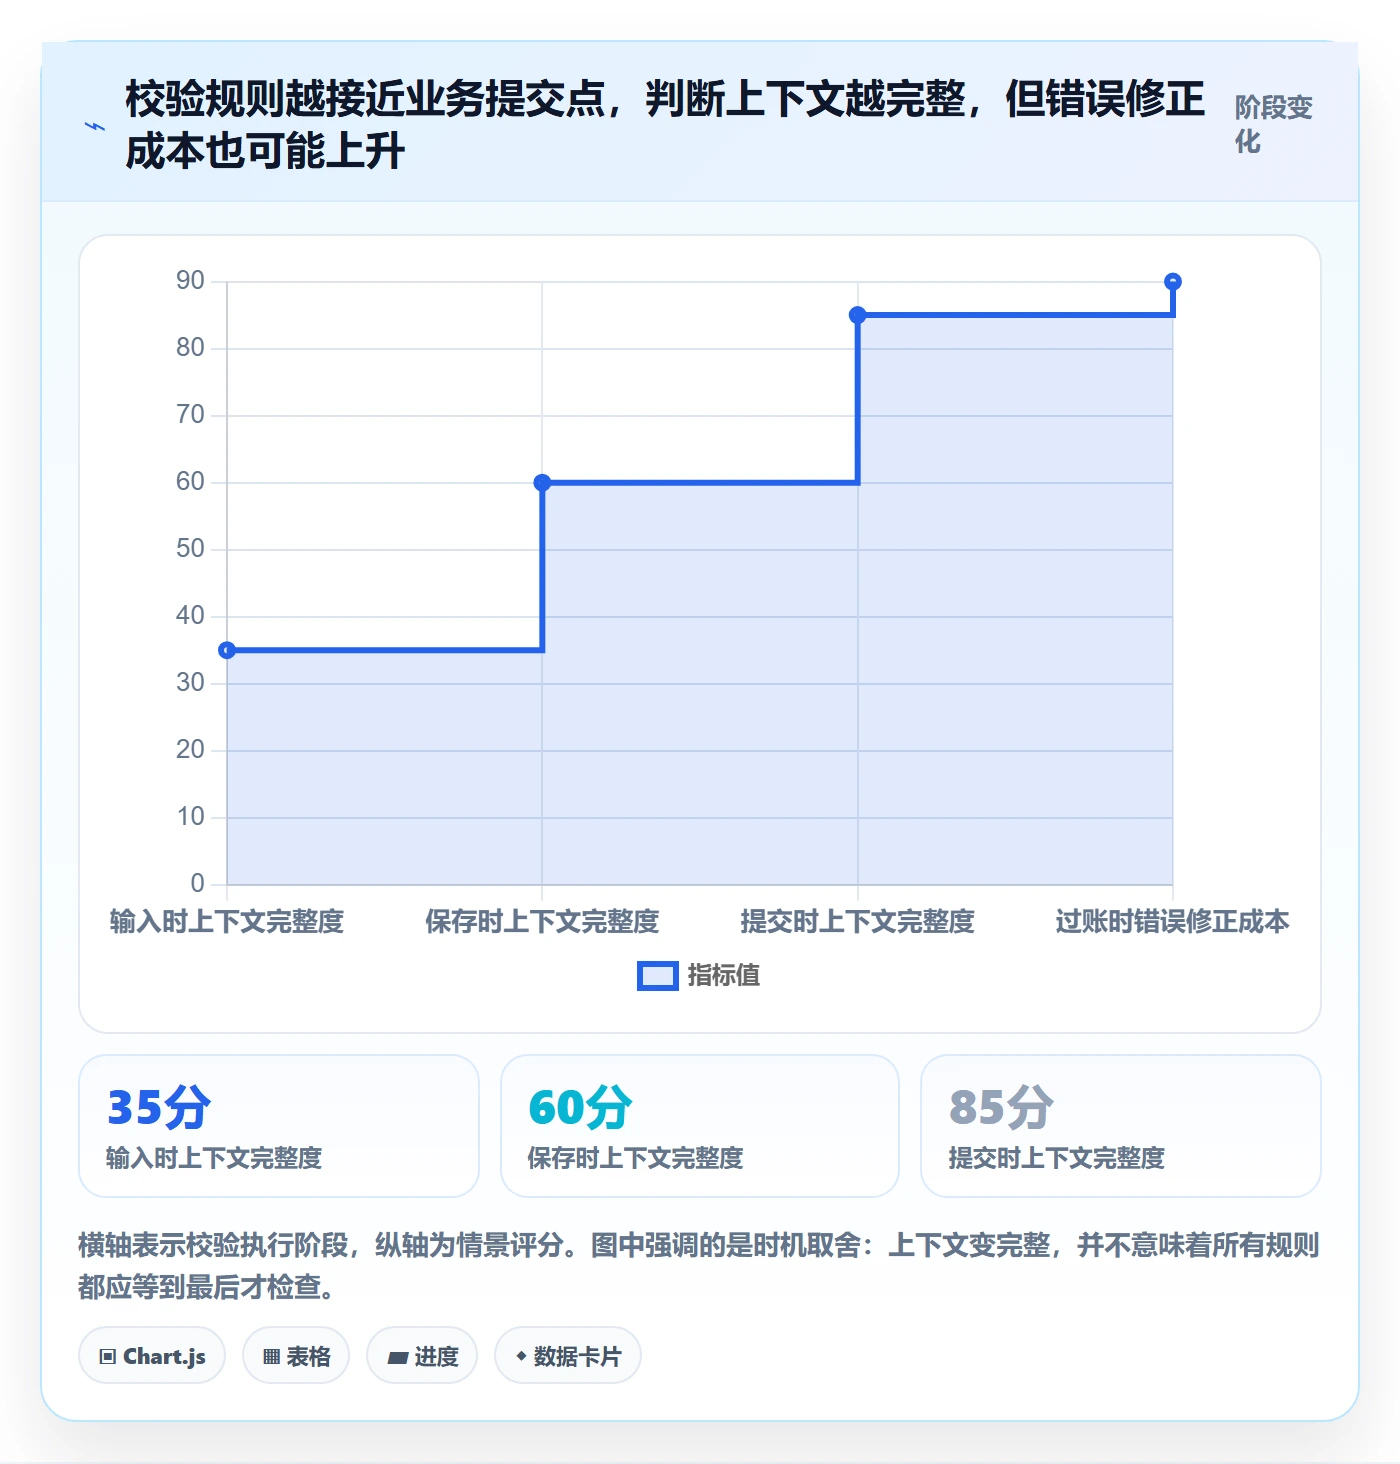Viewport: 1400px width, 1464px height.
Task: Click the 提交时上下文完整度 axis label
Action: [x=858, y=922]
